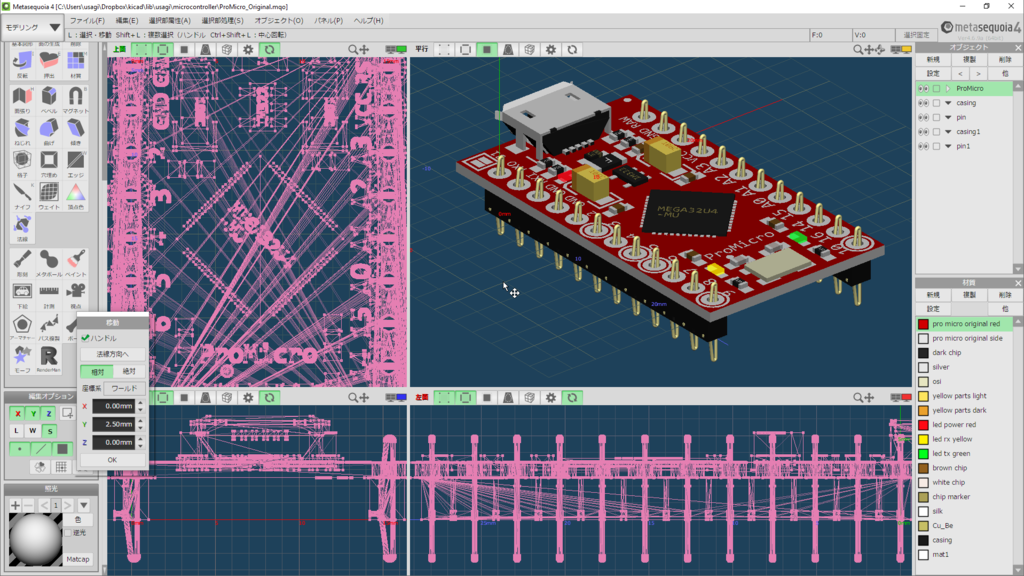1024x576 pixels.
Task: Open the オブジェクト(O) menu
Action: click(x=279, y=21)
